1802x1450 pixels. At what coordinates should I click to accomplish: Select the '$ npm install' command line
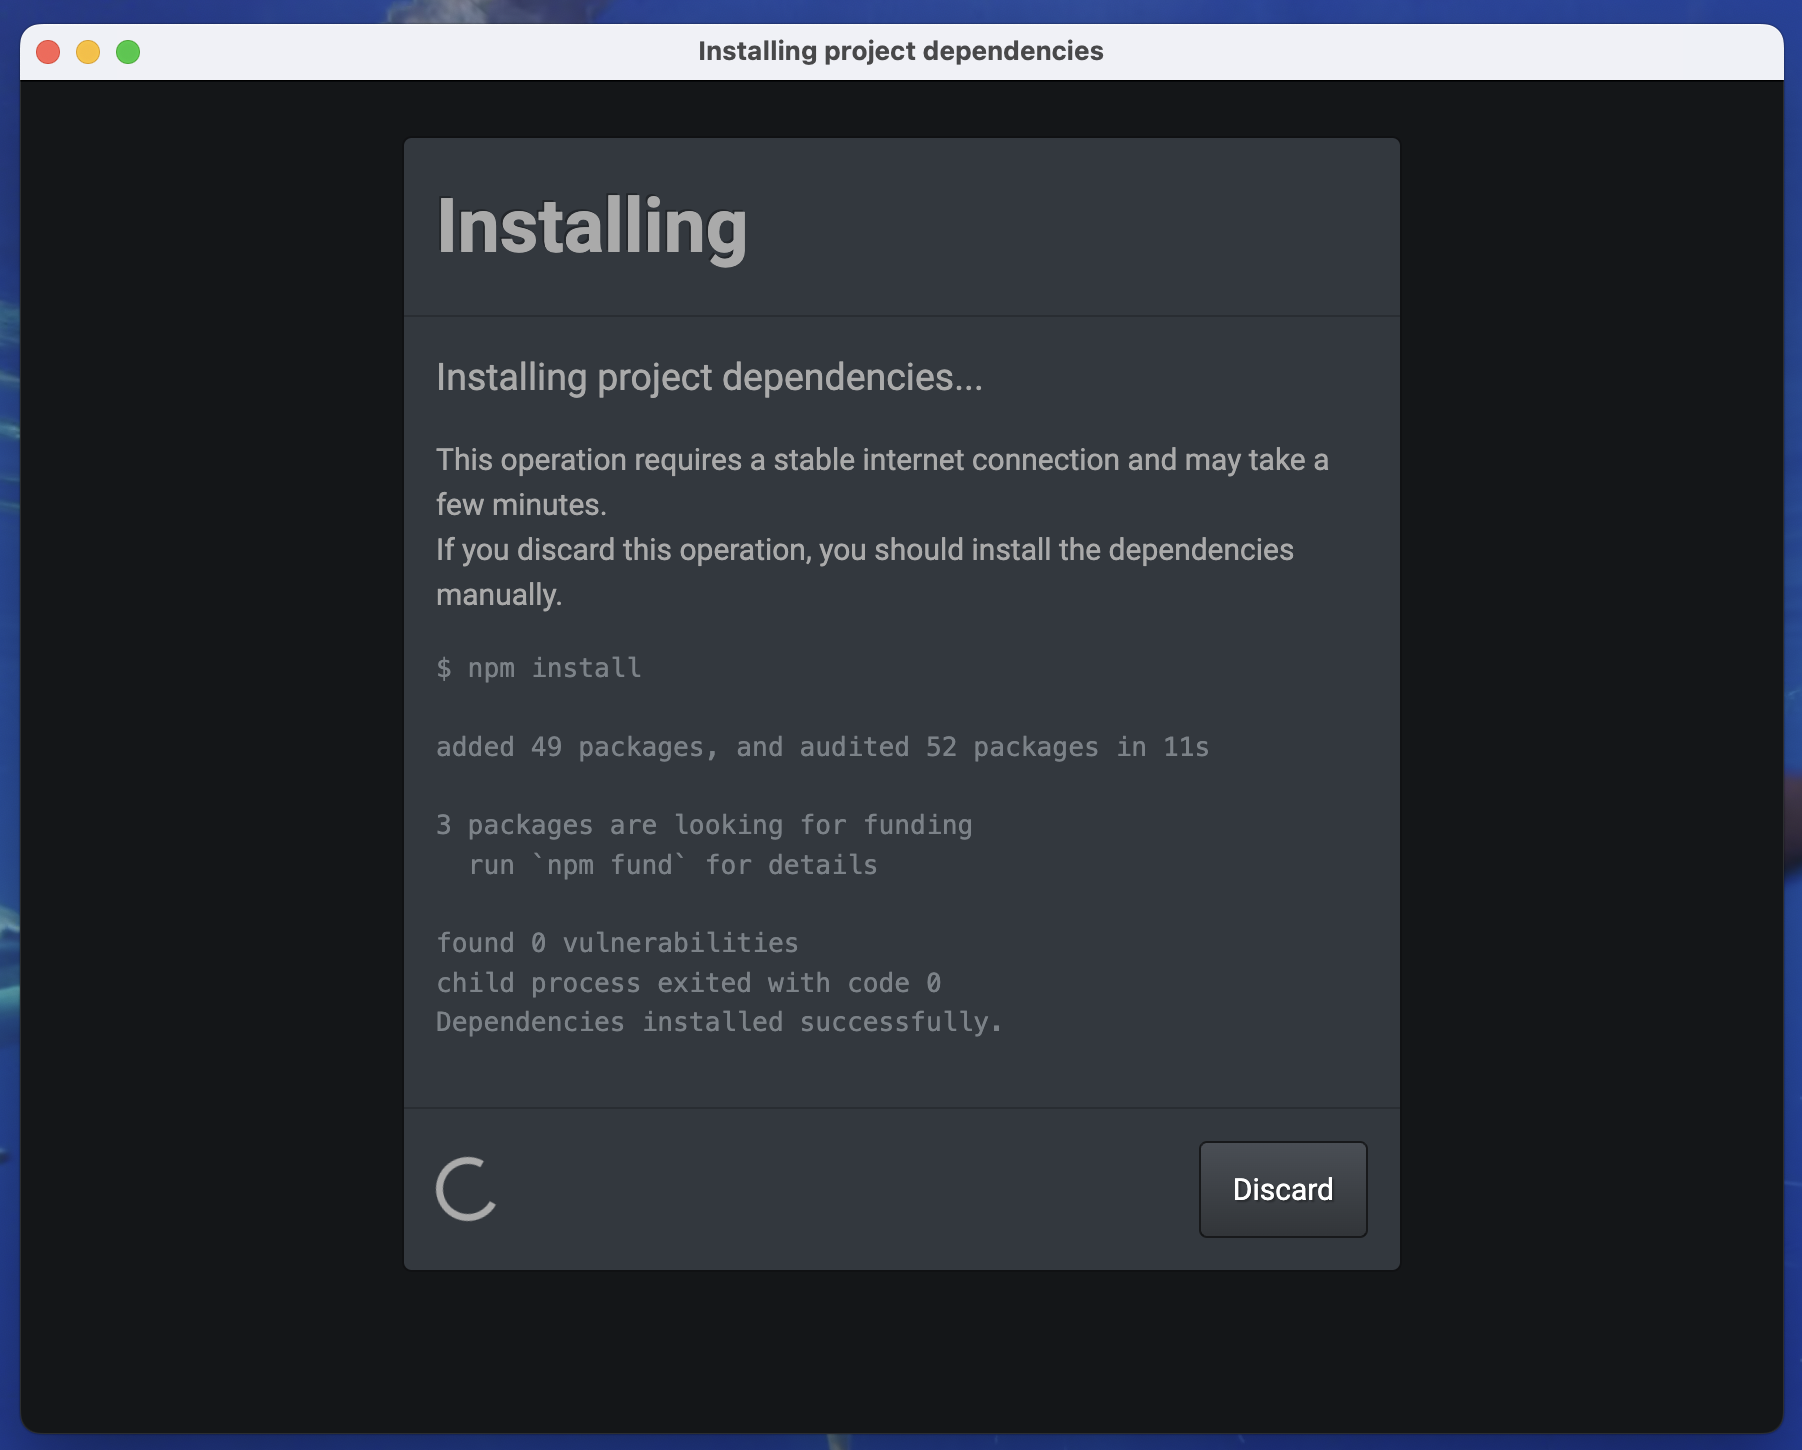[539, 667]
